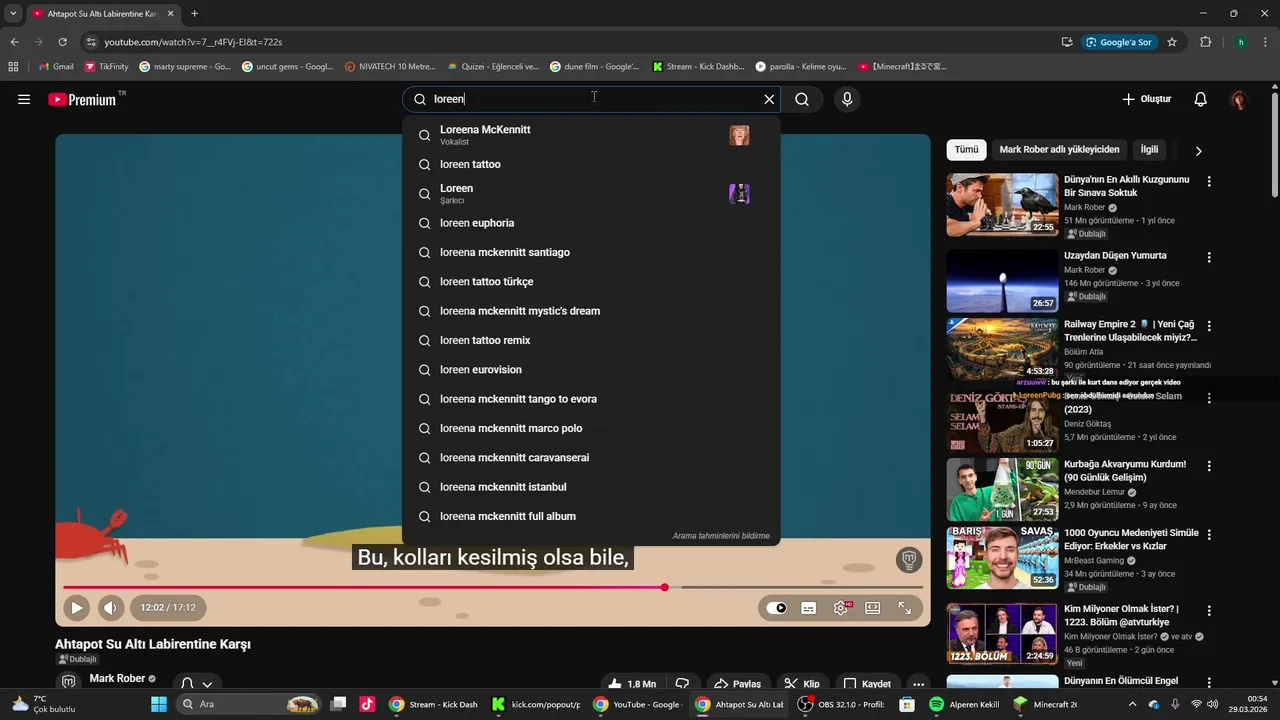Image resolution: width=1280 pixels, height=720 pixels.
Task: Open the Windows Start menu
Action: [x=158, y=704]
